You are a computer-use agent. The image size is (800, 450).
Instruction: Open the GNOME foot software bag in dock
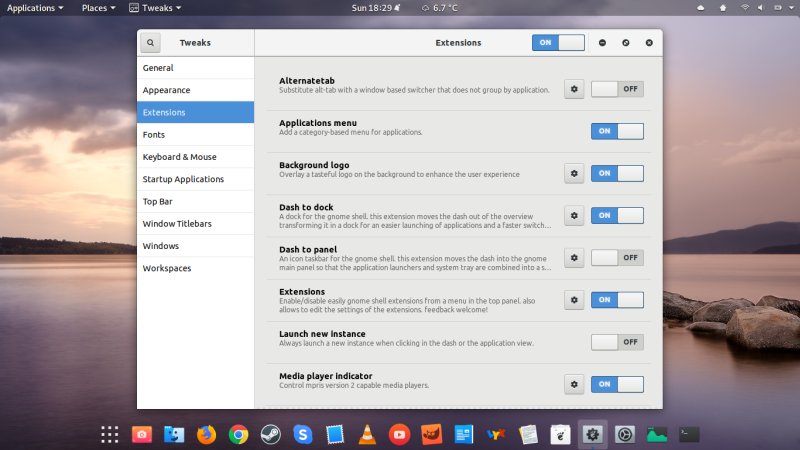tap(560, 435)
